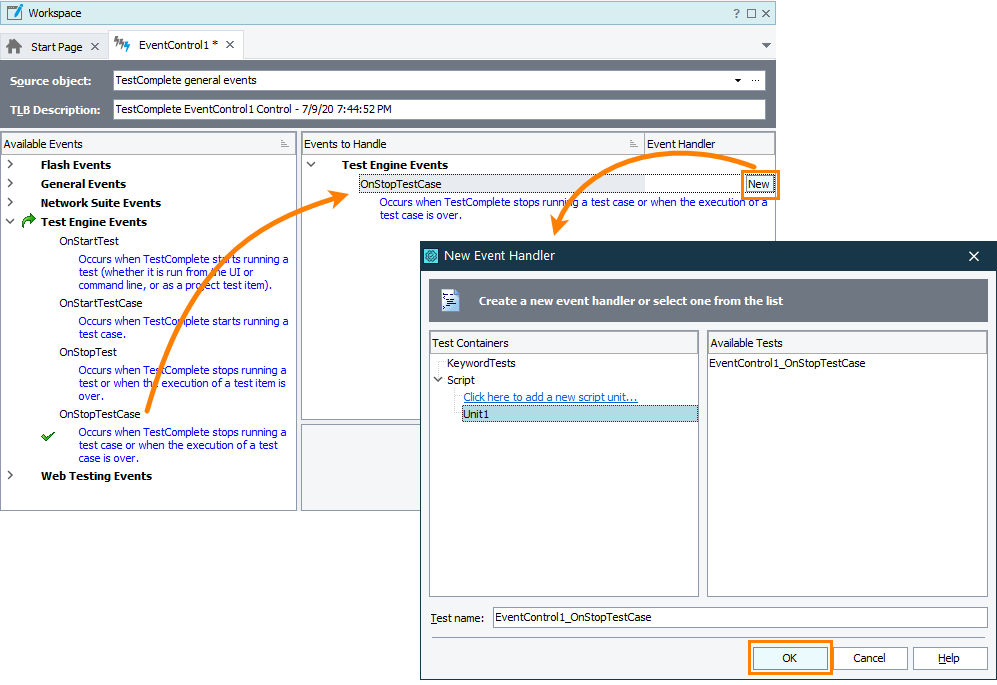Click the lightning icon on the EventControl1 tab
This screenshot has width=997, height=685.
point(120,45)
